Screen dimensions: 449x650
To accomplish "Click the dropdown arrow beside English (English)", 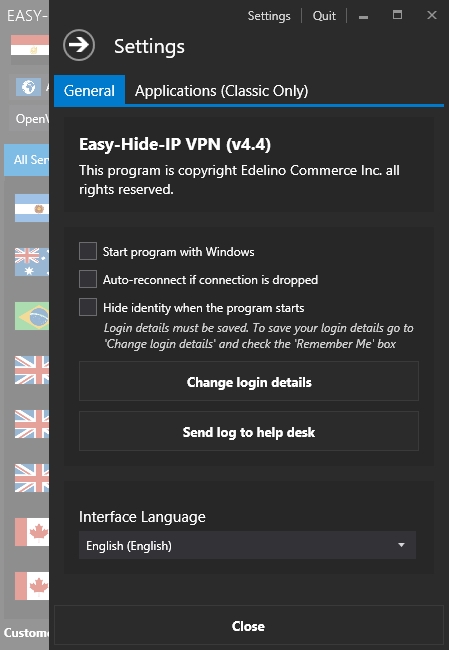I will 401,545.
